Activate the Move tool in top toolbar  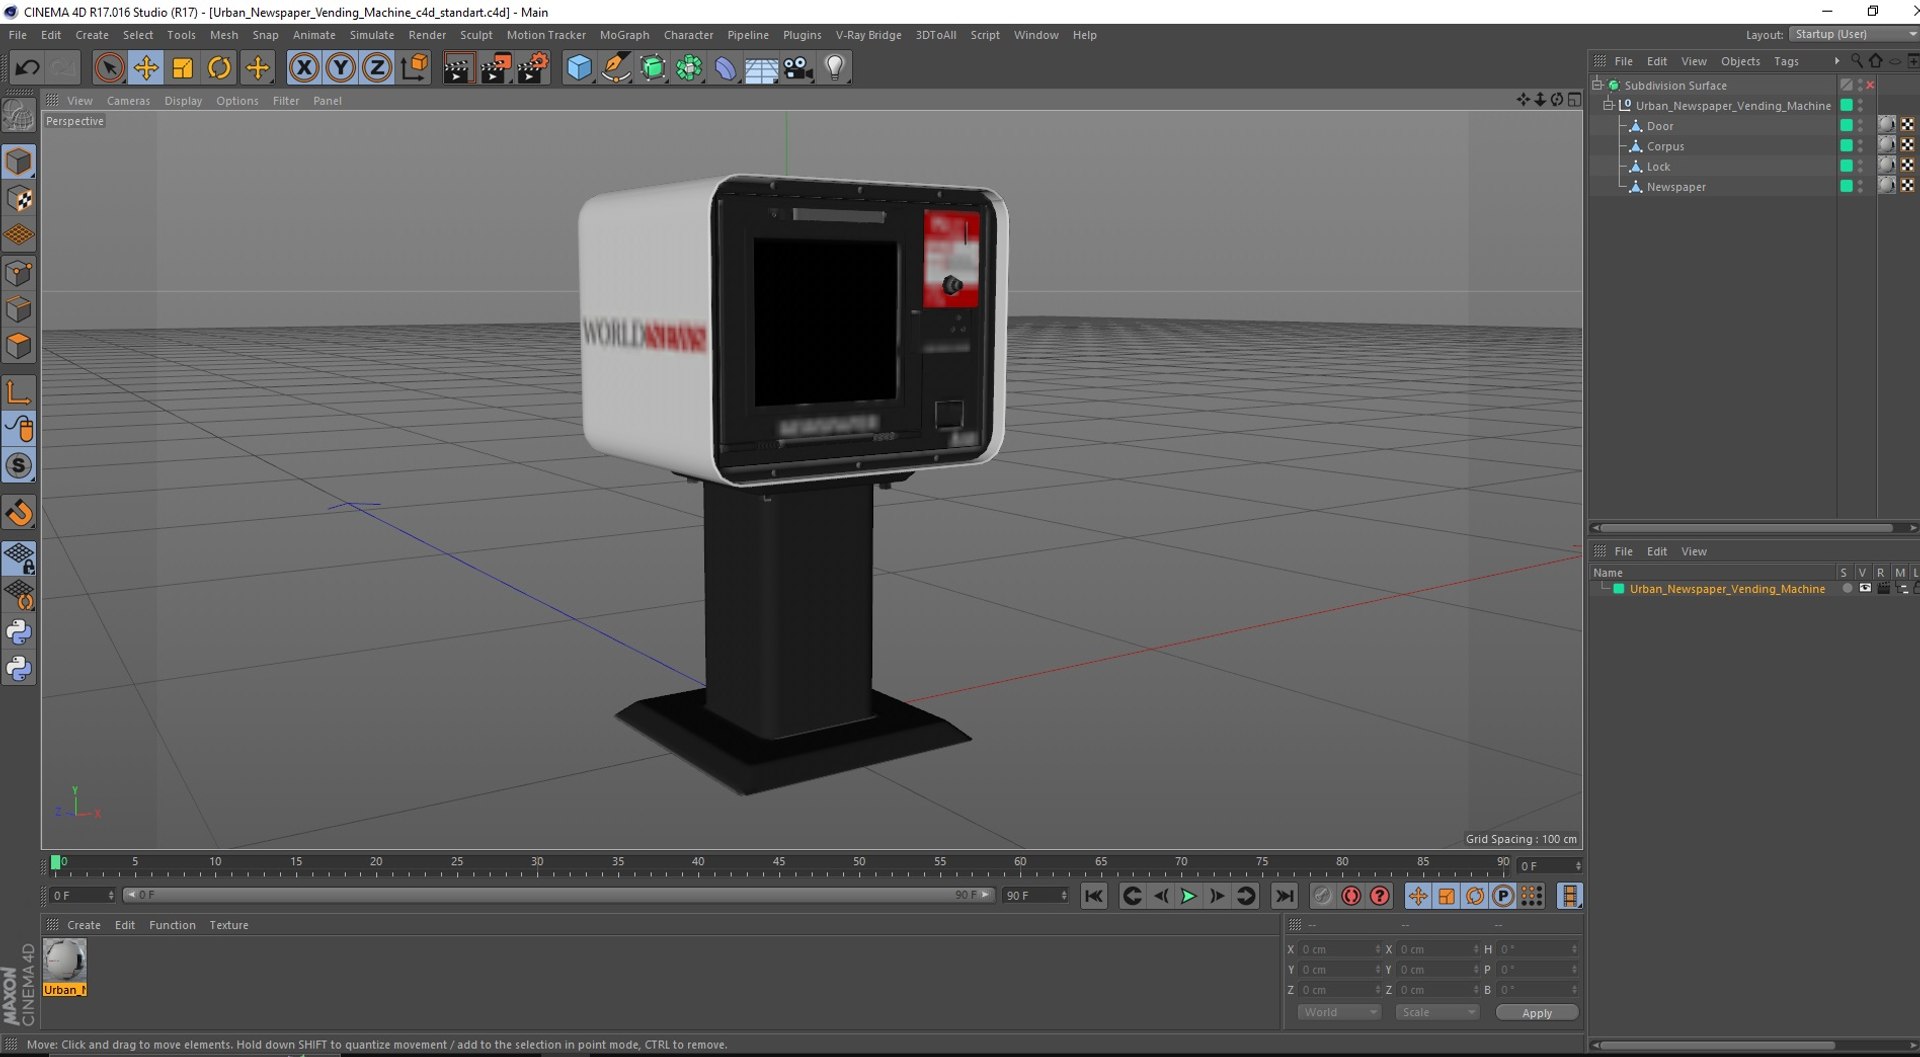pyautogui.click(x=146, y=68)
